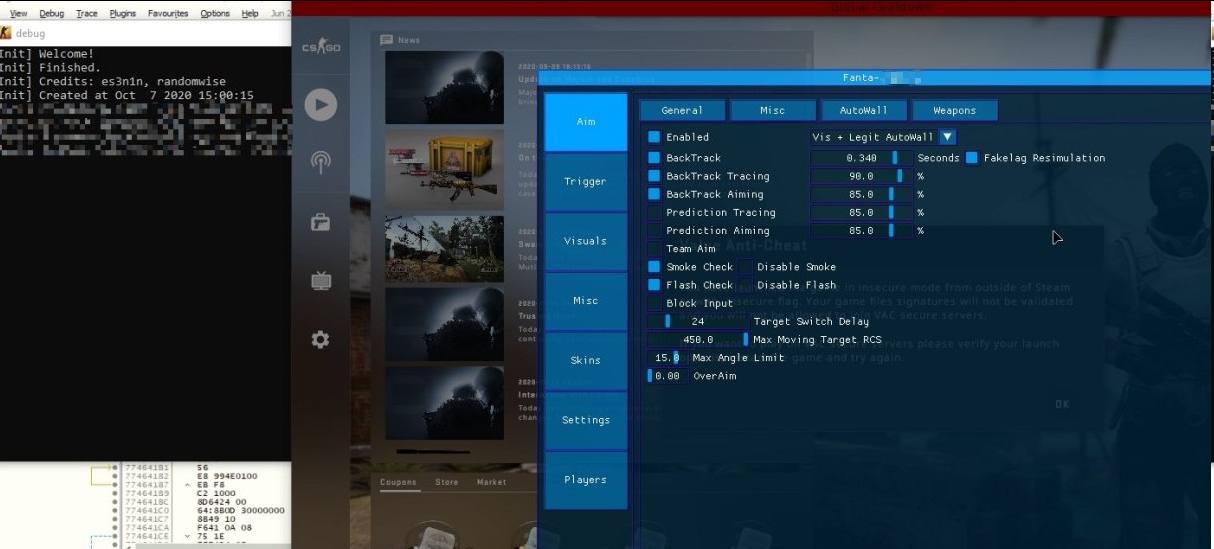The width and height of the screenshot is (1214, 549).
Task: Click OK in the Anti-Cheat dialog behind
Action: [1062, 404]
